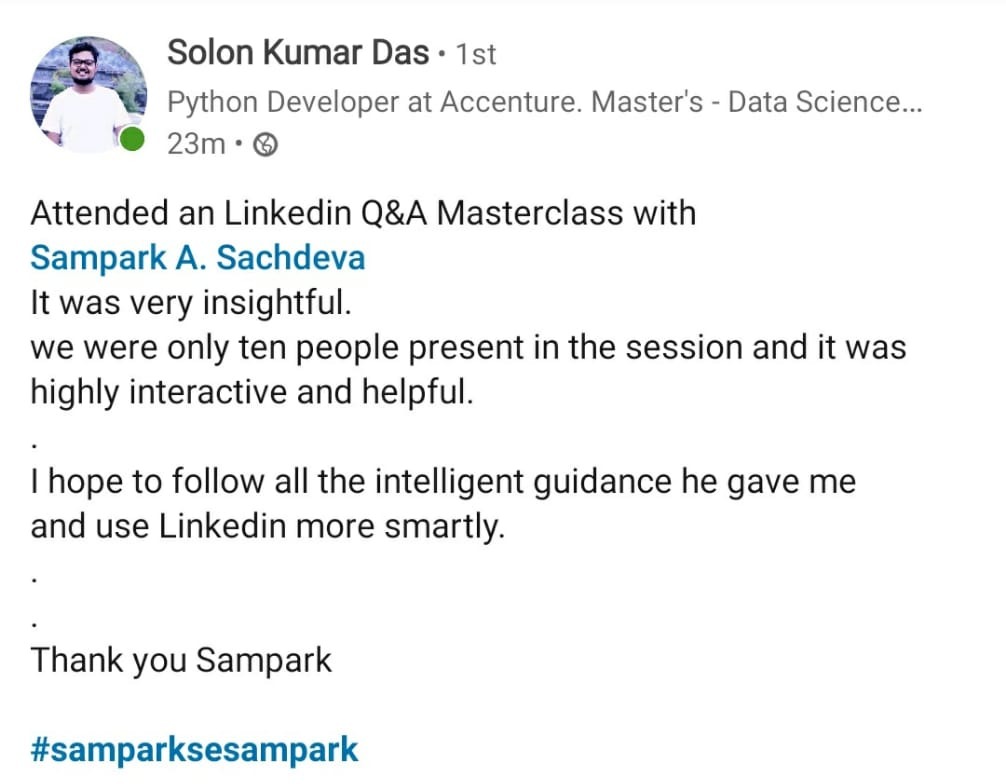Image resolution: width=1006 pixels, height=784 pixels.
Task: Click the dot directly below "more smartly" line
Action: pos(35,579)
